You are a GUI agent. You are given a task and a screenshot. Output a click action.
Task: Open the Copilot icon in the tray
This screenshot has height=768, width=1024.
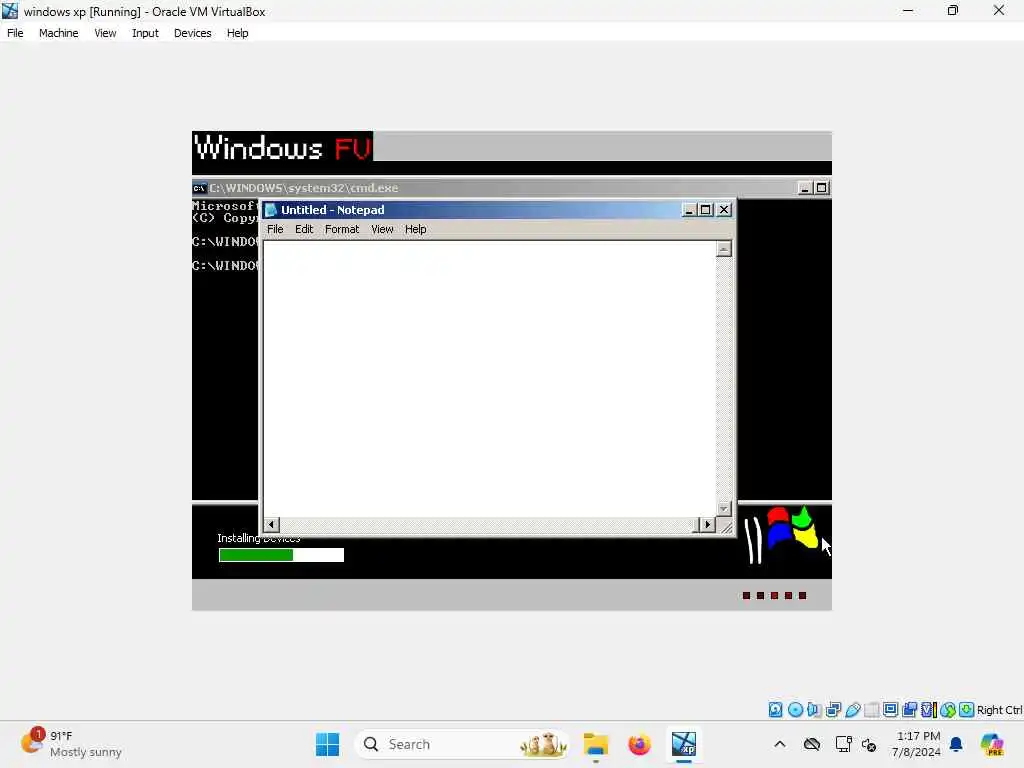pyautogui.click(x=991, y=744)
